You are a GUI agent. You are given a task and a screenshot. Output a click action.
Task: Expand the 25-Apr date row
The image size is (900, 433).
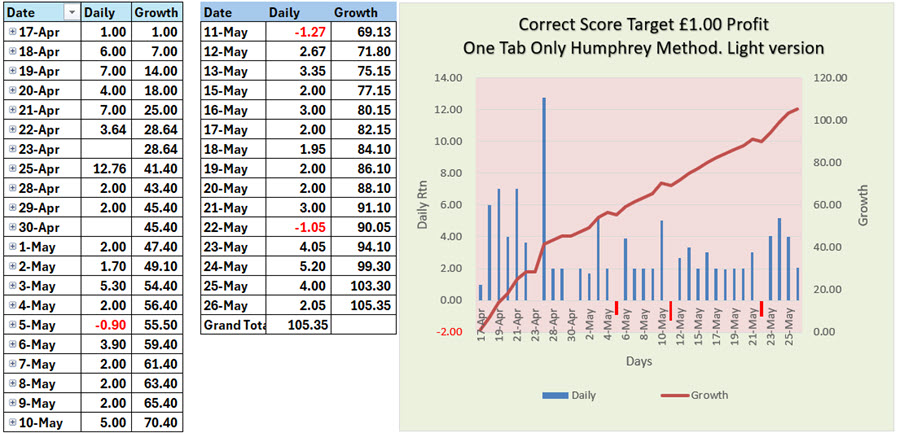tap(13, 167)
